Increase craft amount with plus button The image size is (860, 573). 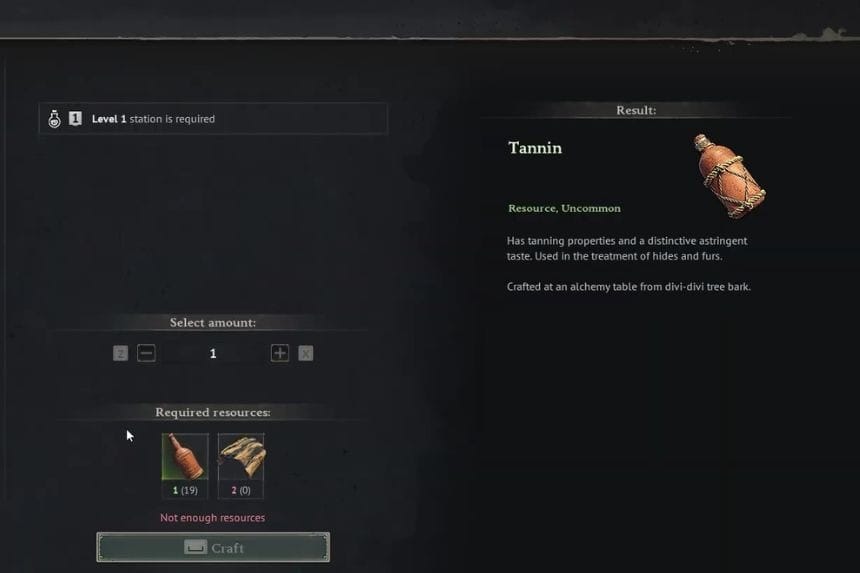point(280,353)
